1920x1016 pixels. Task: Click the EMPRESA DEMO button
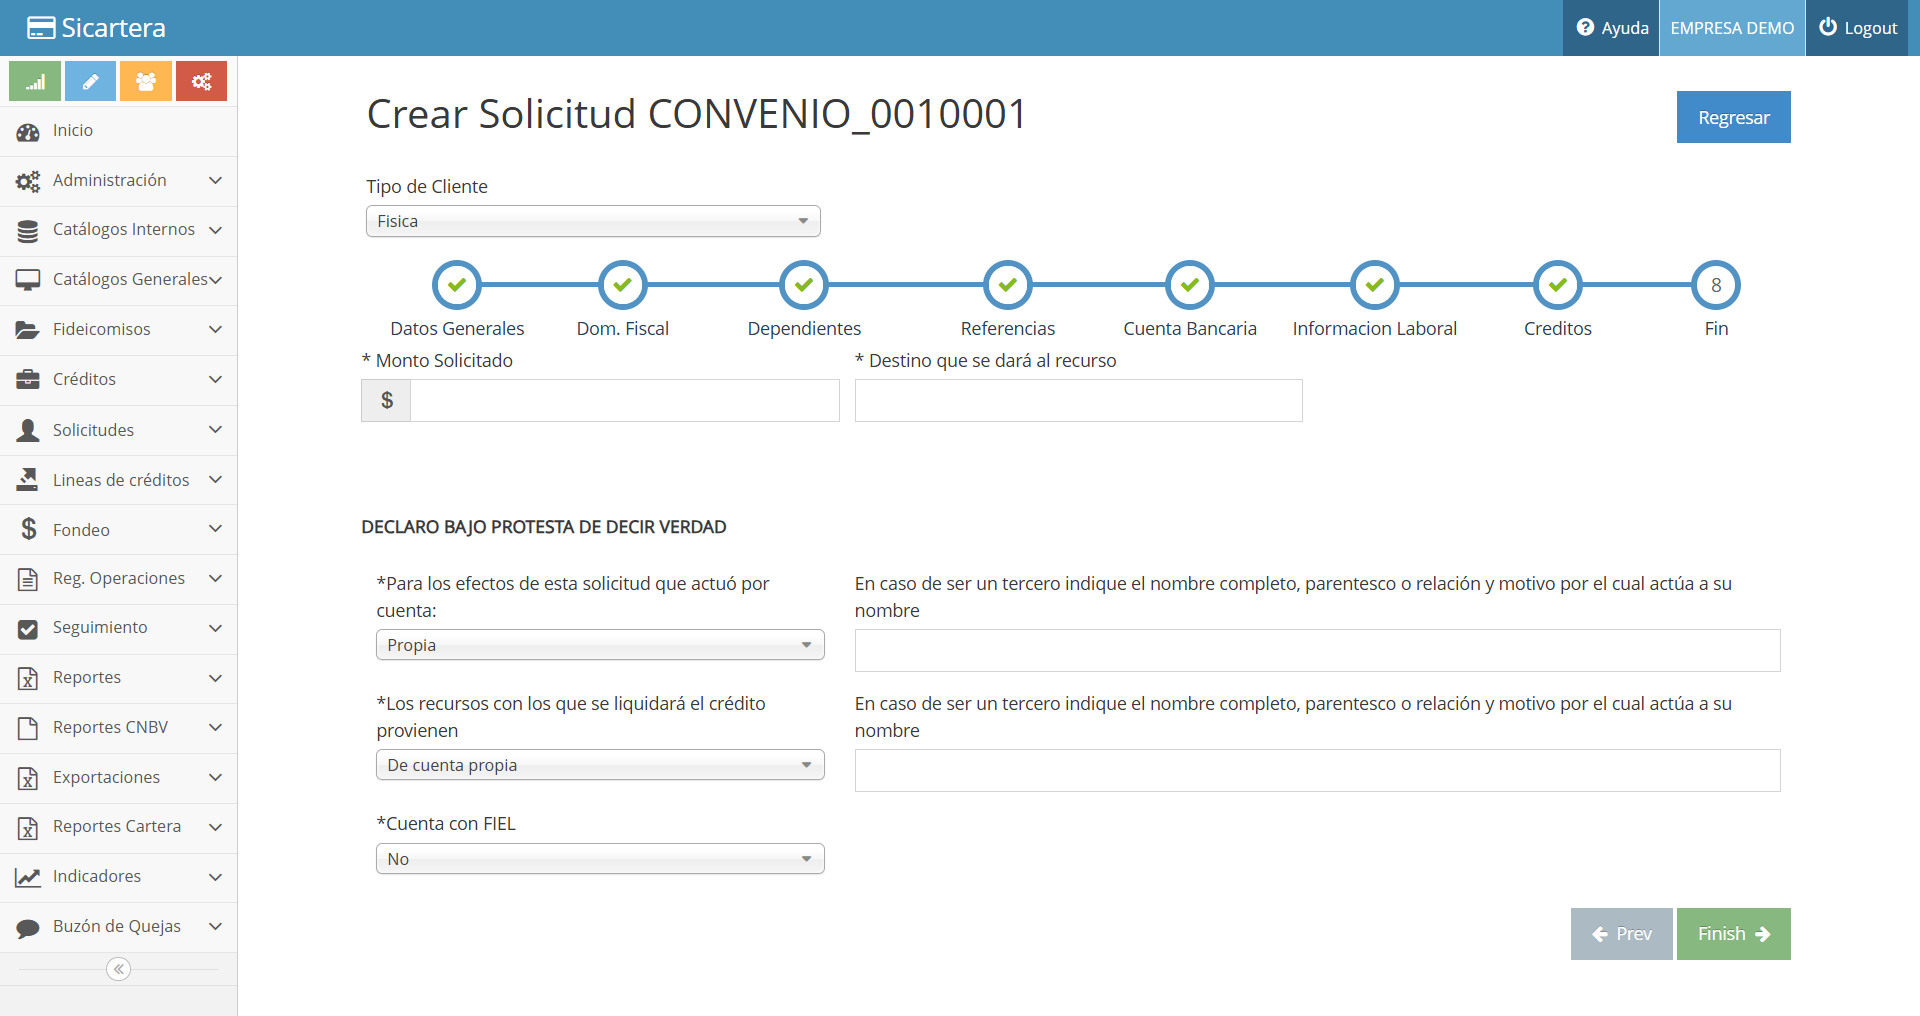[x=1732, y=28]
